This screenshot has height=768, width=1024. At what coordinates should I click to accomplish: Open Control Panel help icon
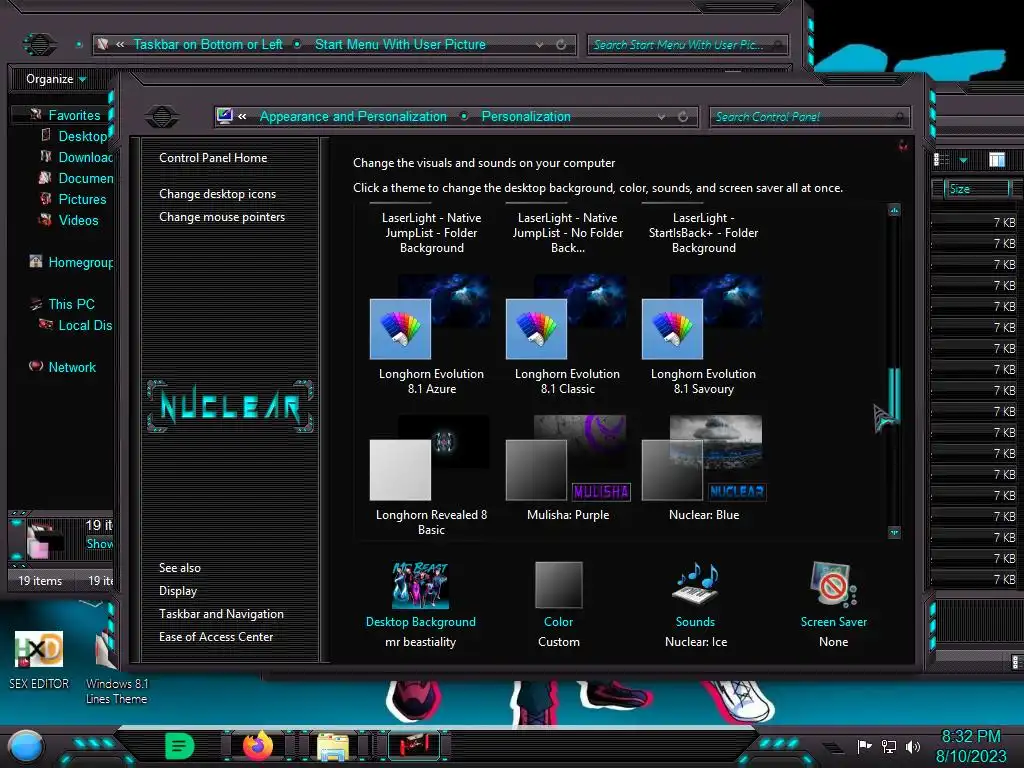(x=903, y=146)
